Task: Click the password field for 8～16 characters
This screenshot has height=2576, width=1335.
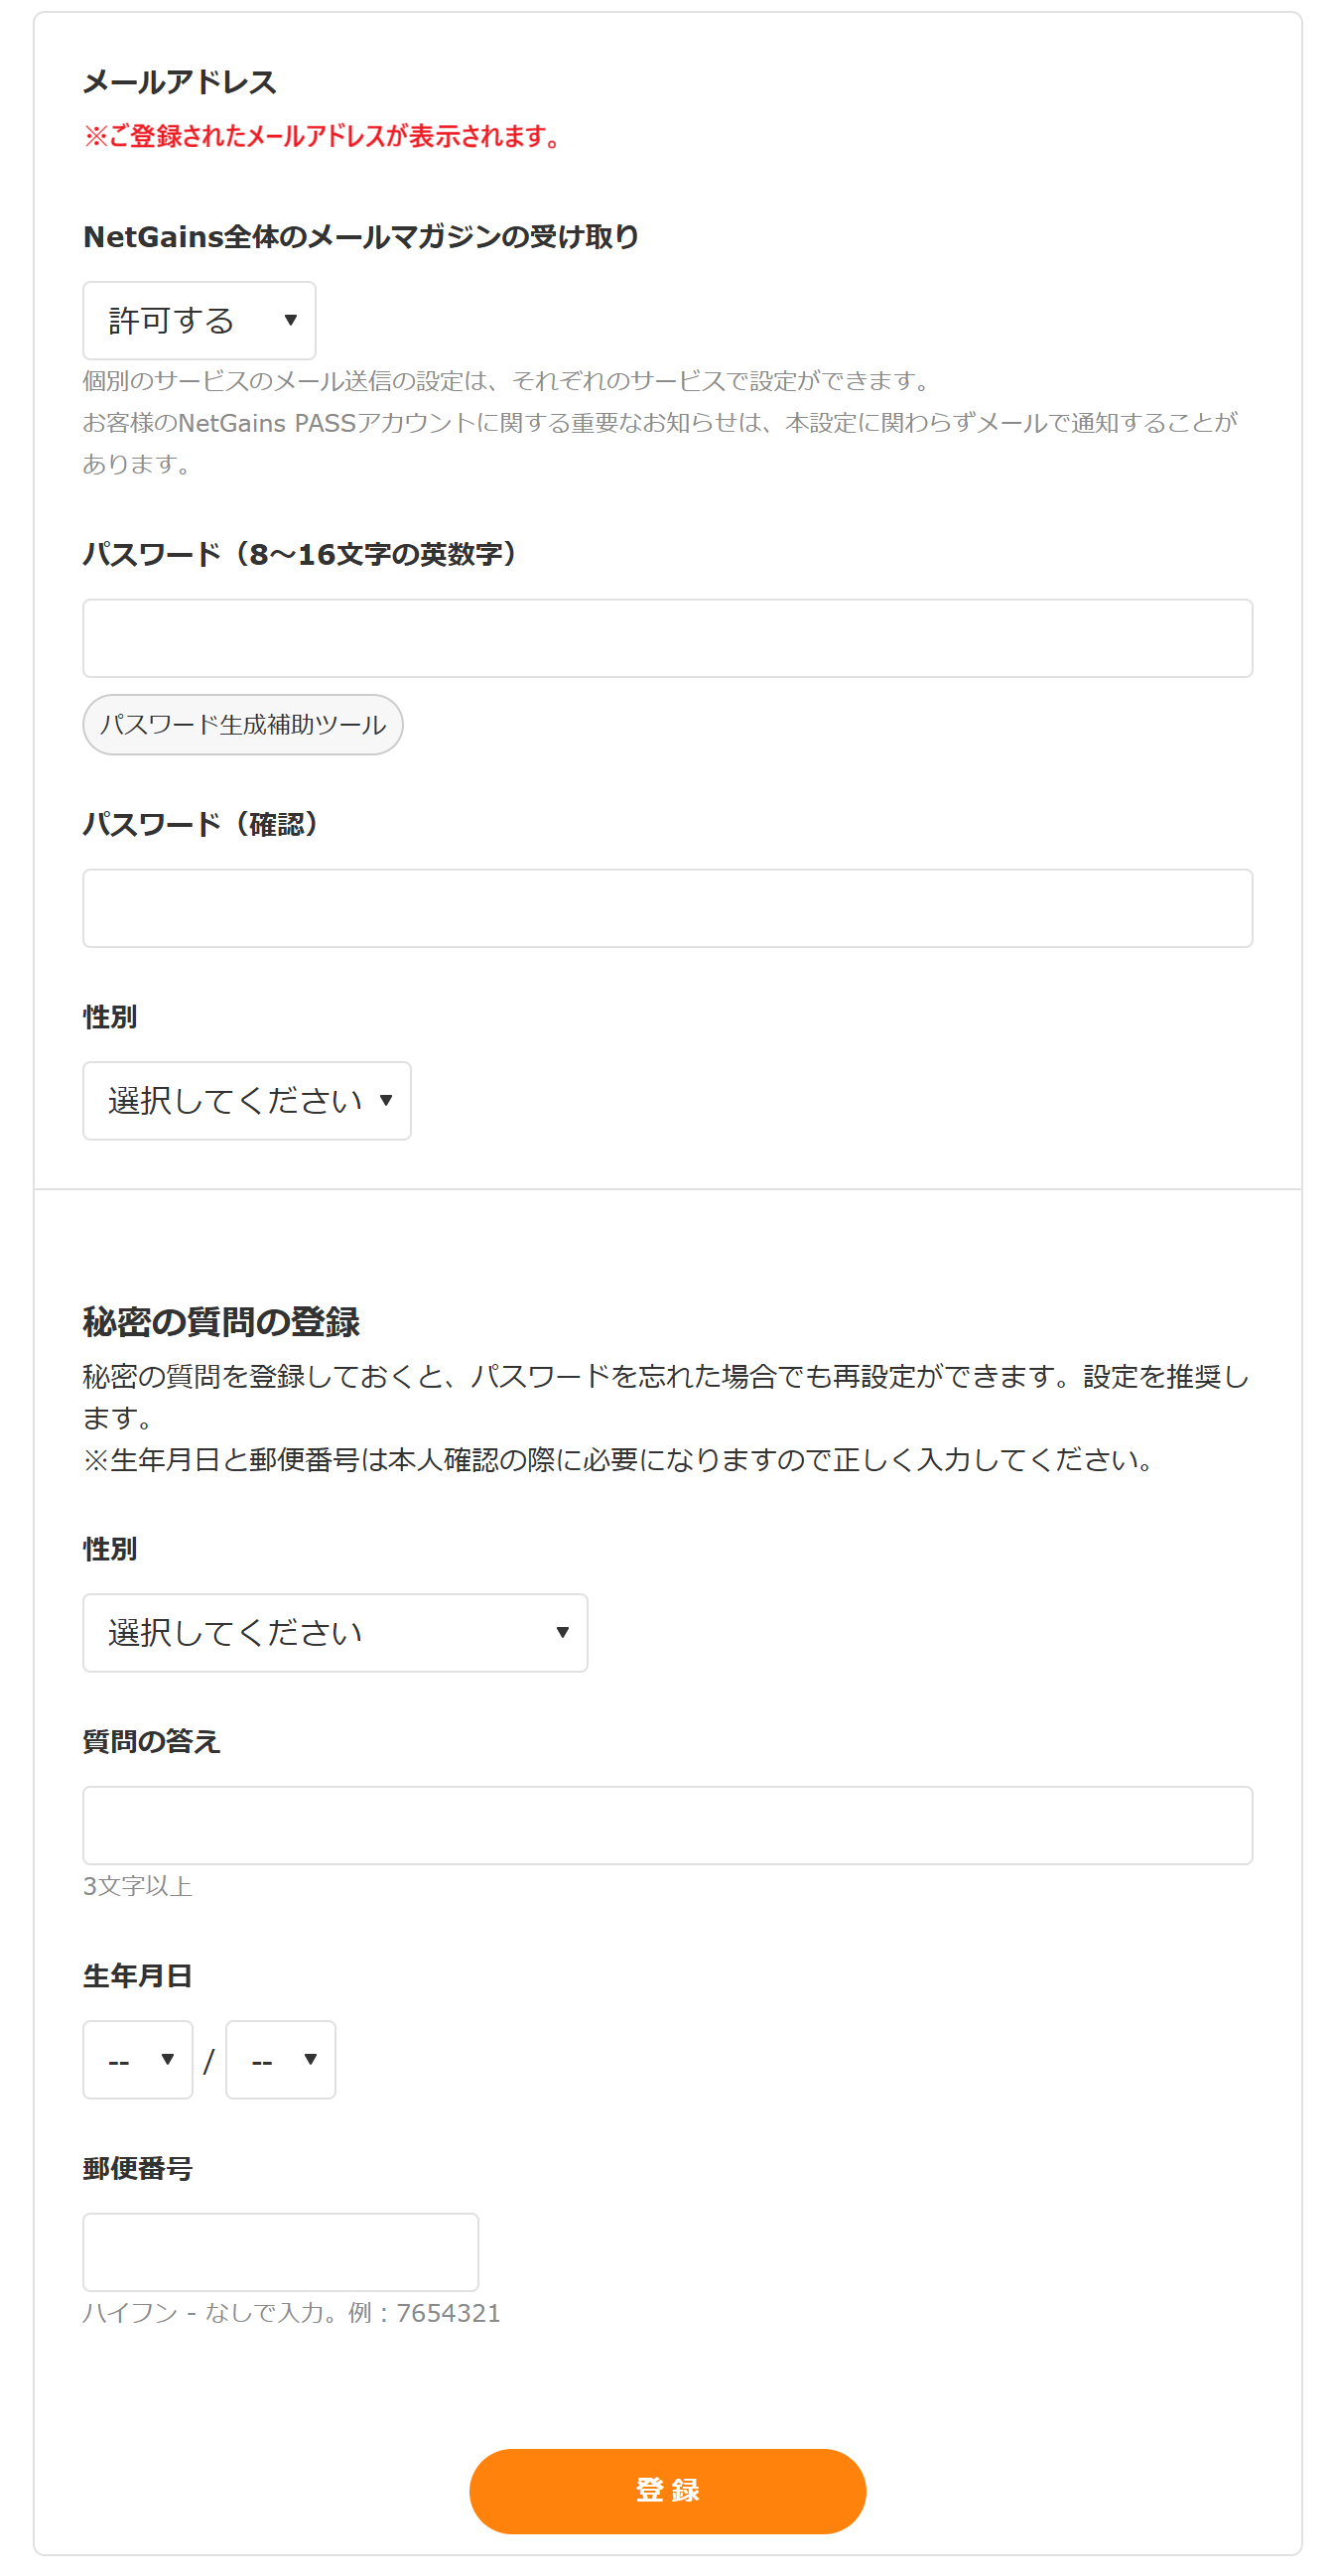Action: (x=667, y=638)
